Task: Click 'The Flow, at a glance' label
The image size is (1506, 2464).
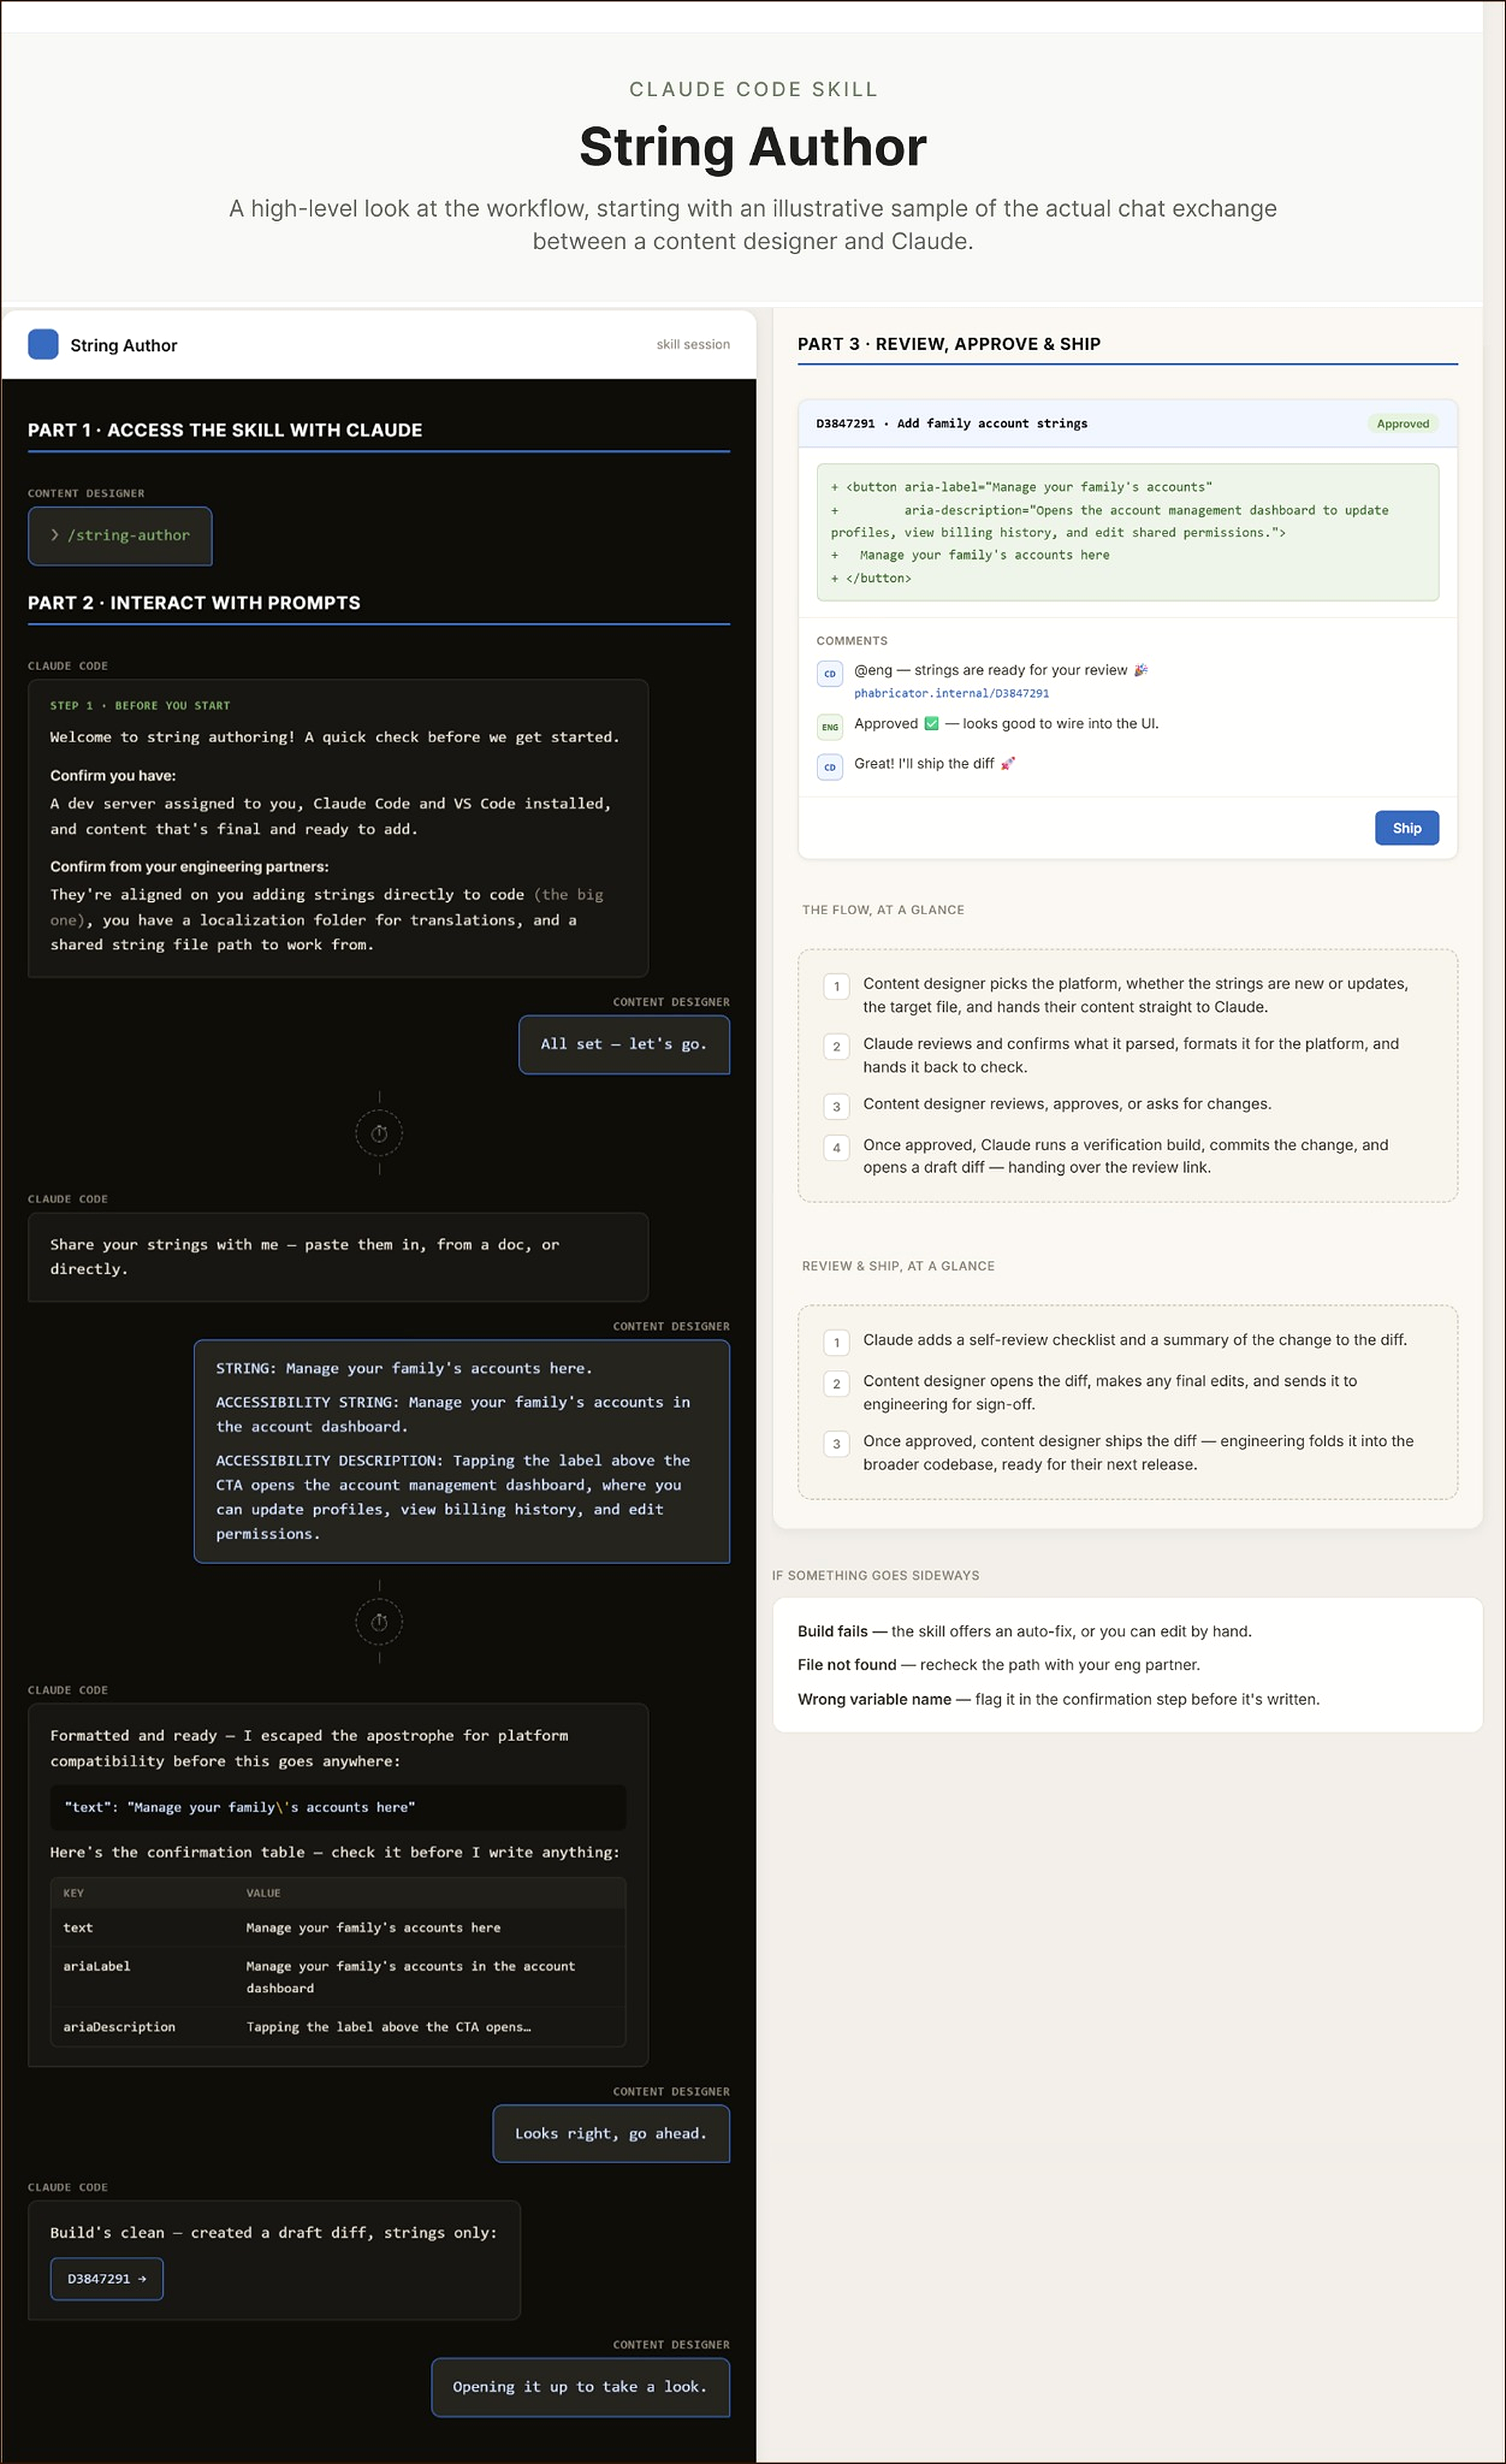Action: tap(883, 909)
